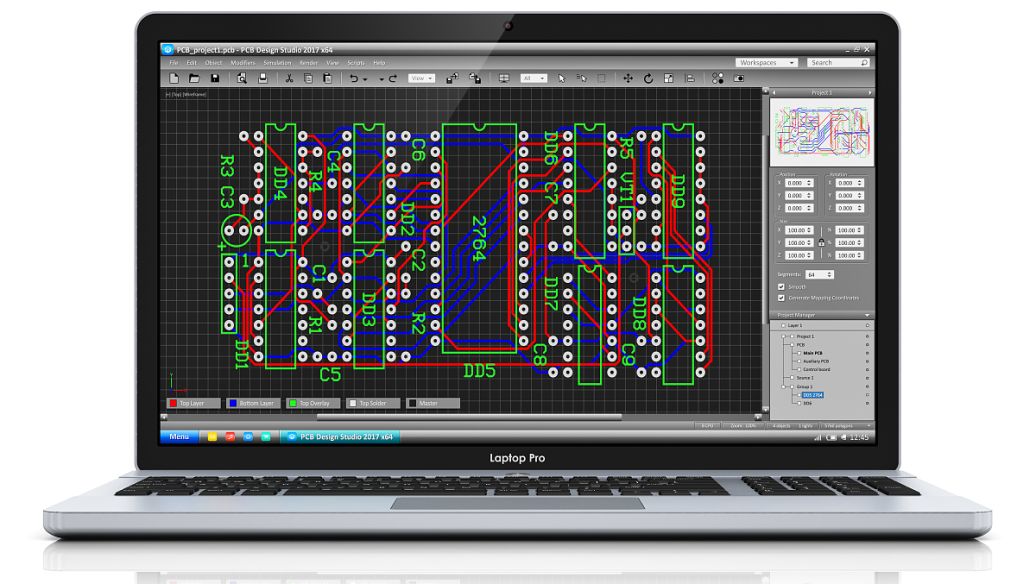1036x584 pixels.
Task: Save the project with the floppy-disk icon
Action: [215, 79]
